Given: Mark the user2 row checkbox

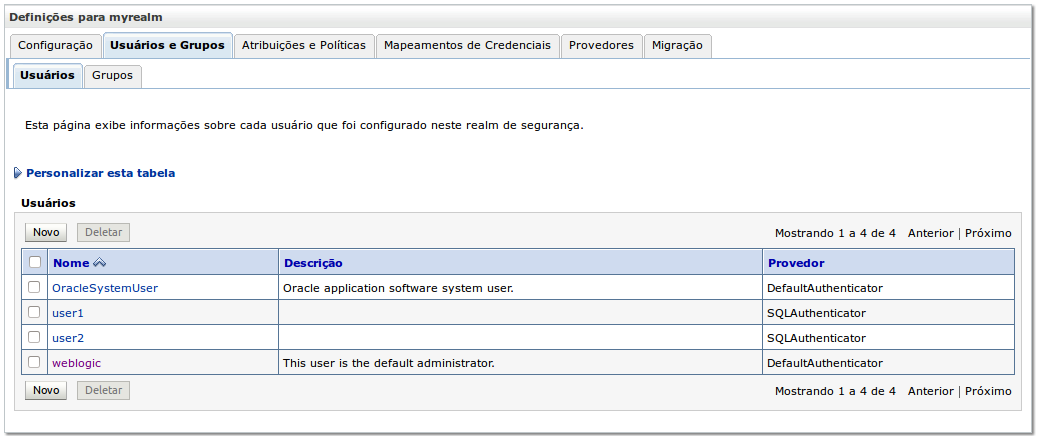Looking at the screenshot, I should [x=35, y=337].
